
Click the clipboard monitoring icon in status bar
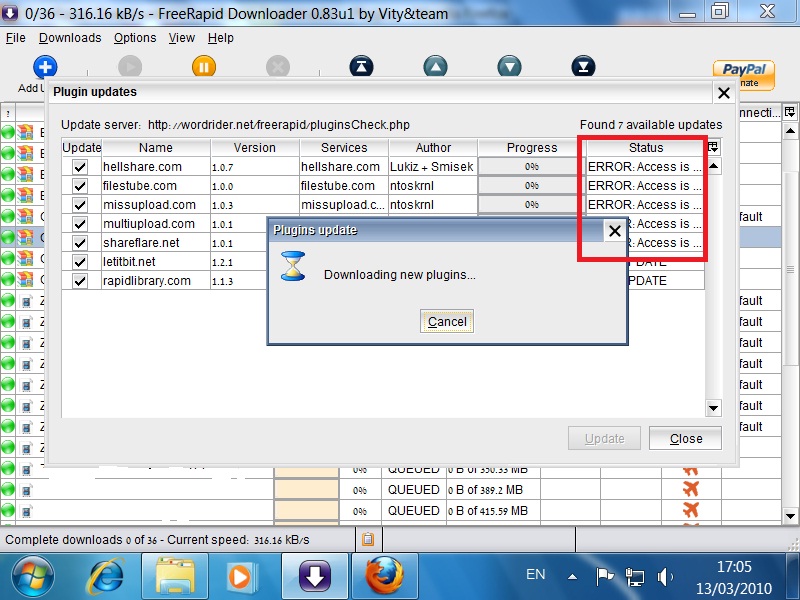tap(367, 539)
